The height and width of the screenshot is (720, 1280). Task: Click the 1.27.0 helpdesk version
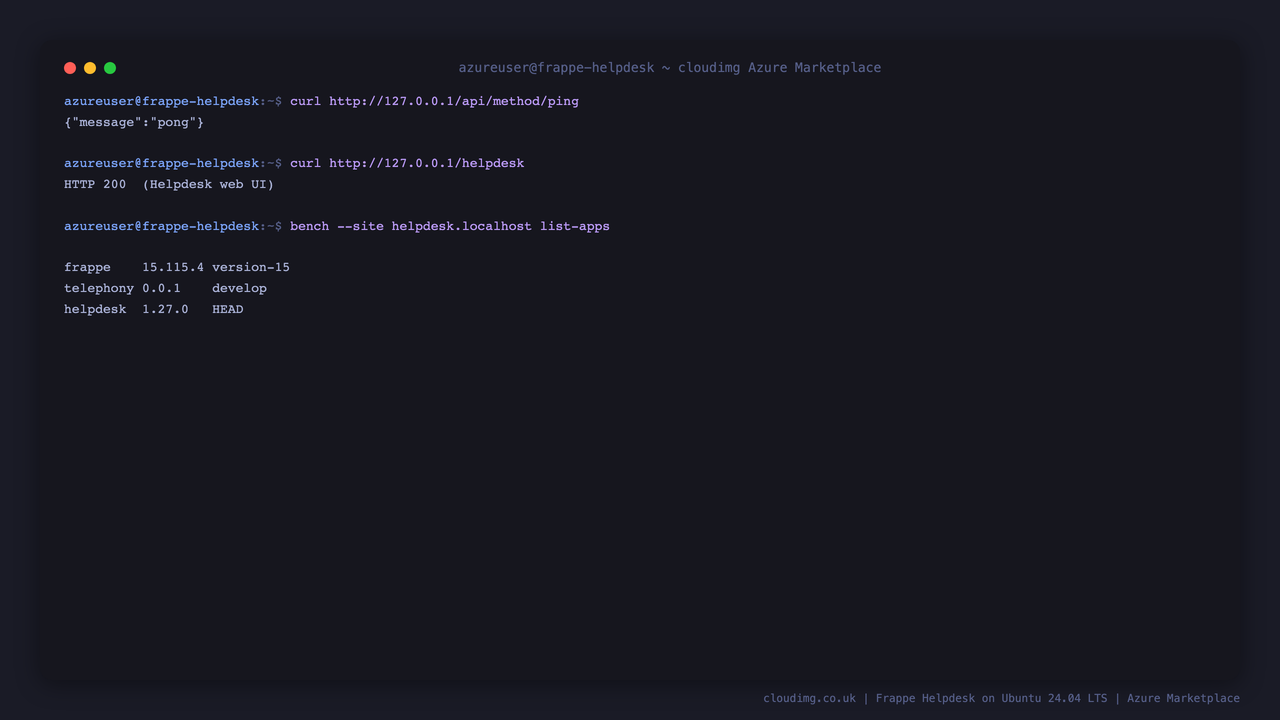click(165, 309)
